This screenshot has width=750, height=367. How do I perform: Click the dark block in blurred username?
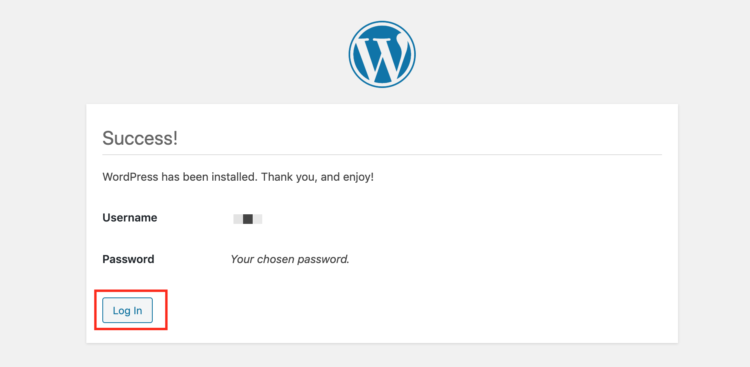pos(248,219)
